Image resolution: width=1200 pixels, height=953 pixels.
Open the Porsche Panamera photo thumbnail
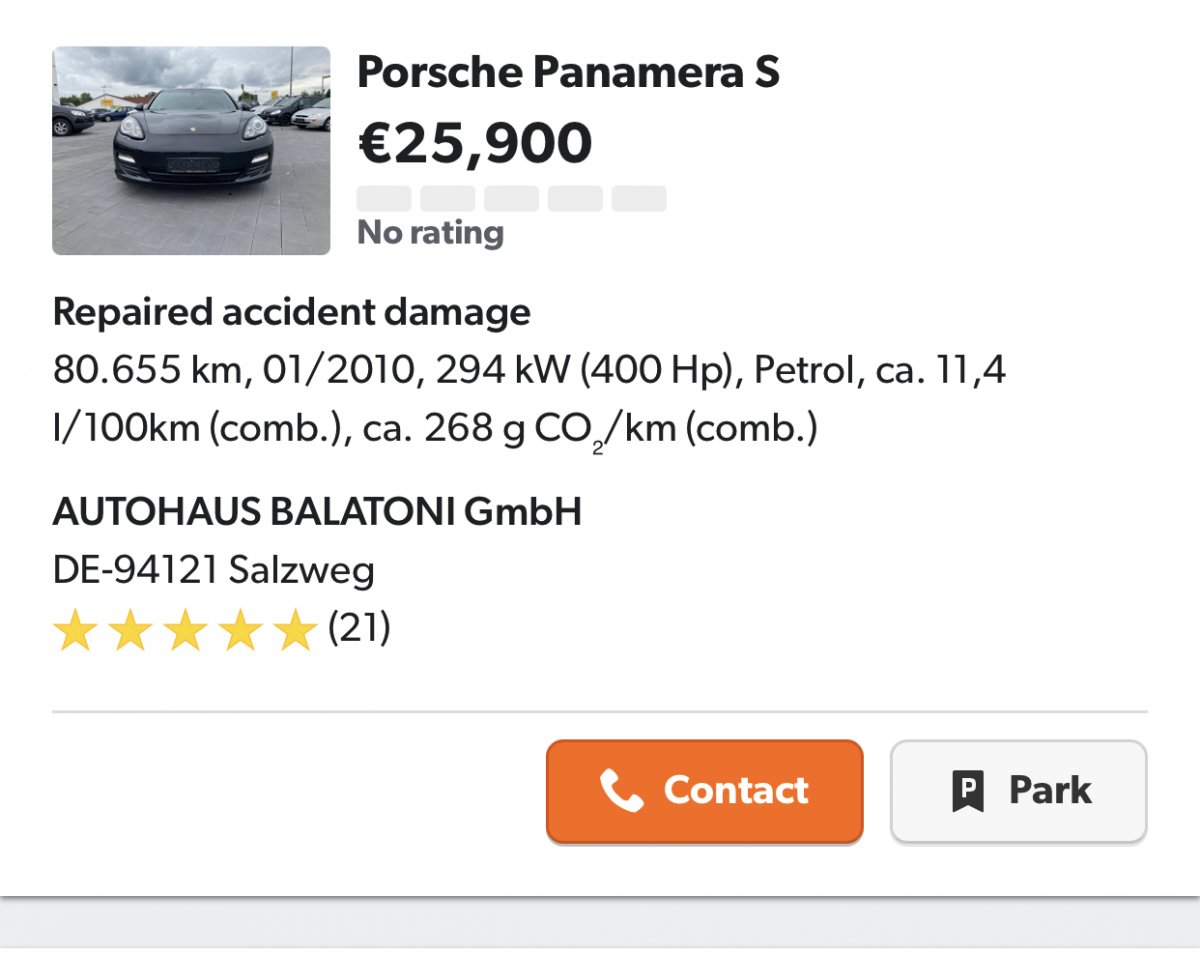(x=191, y=150)
